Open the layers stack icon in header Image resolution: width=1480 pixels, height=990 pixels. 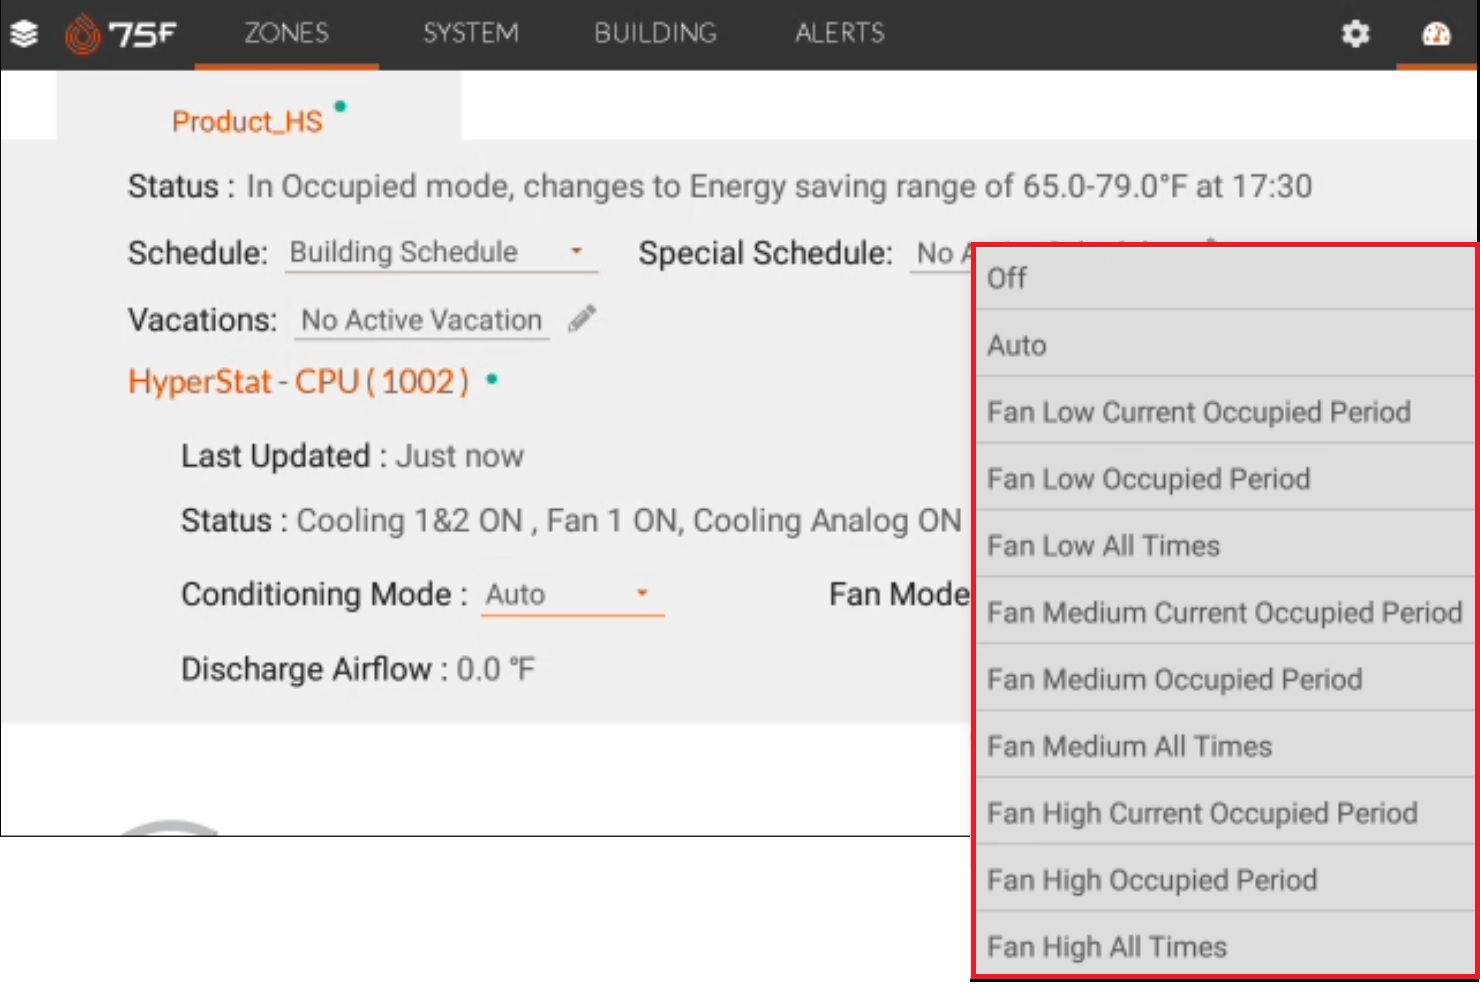pos(24,34)
